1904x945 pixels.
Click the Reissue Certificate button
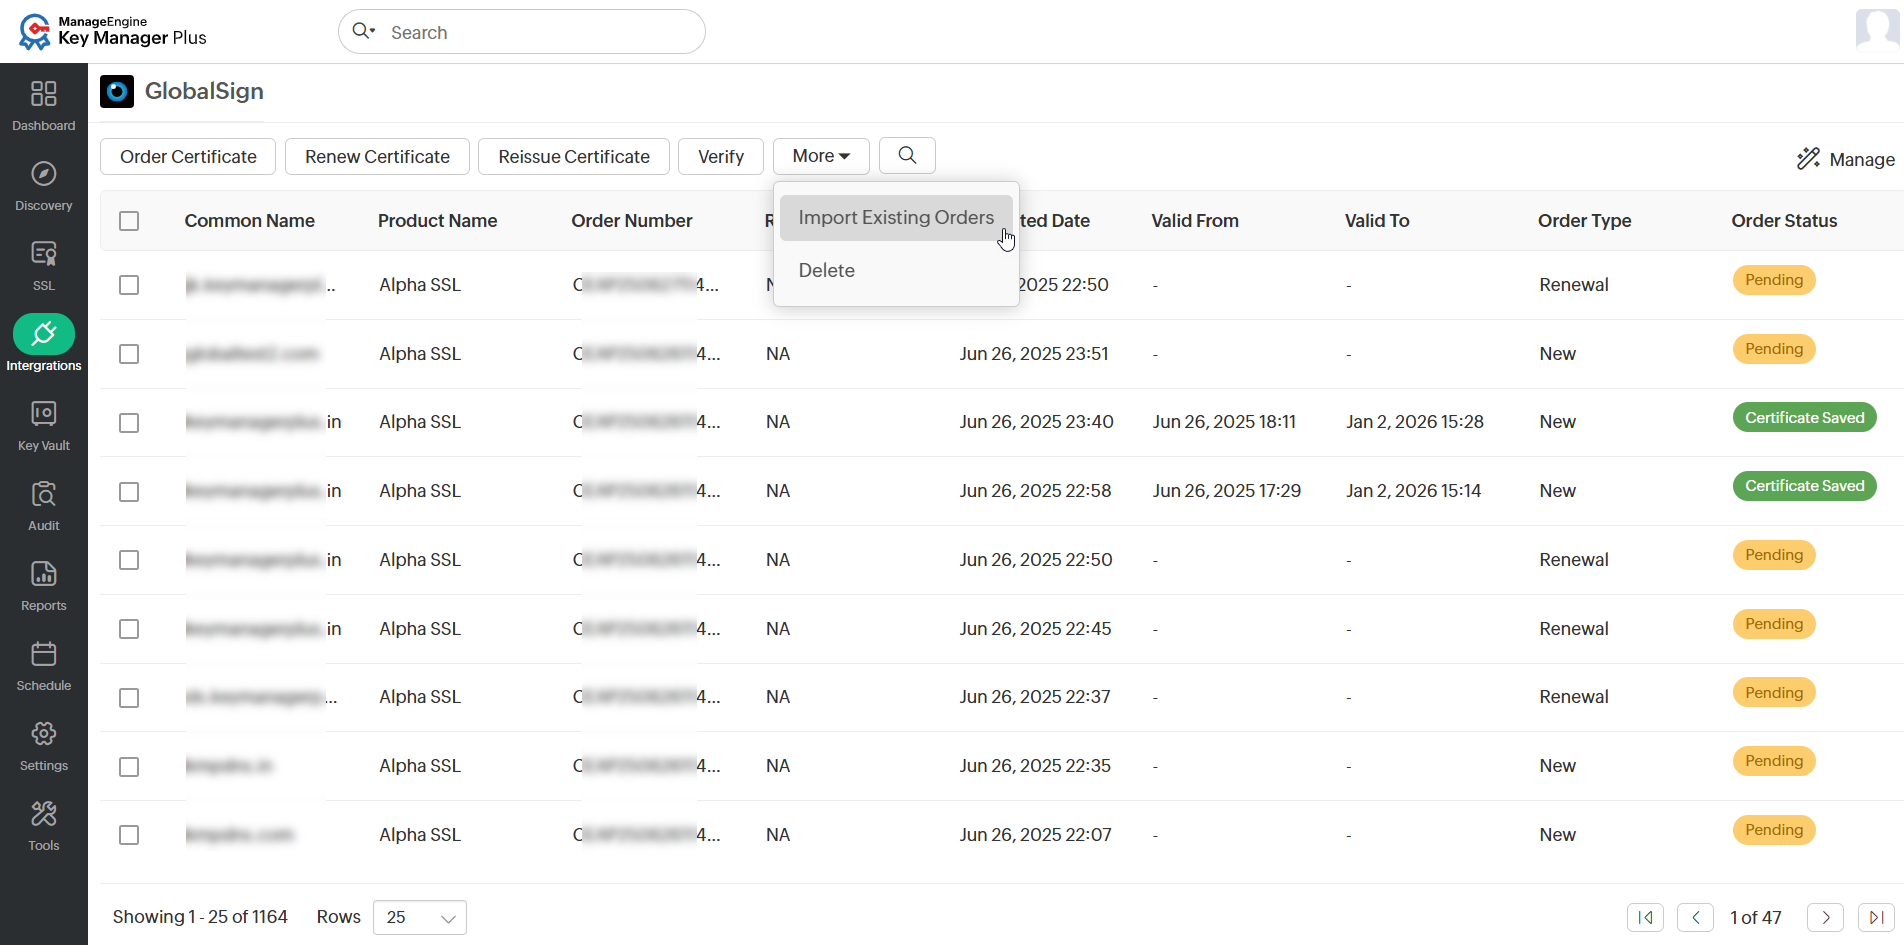574,156
